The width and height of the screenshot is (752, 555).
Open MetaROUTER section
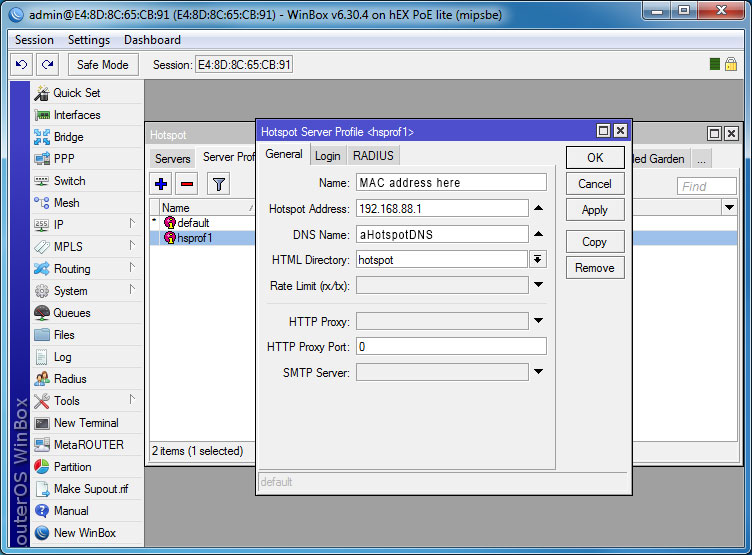[88, 445]
